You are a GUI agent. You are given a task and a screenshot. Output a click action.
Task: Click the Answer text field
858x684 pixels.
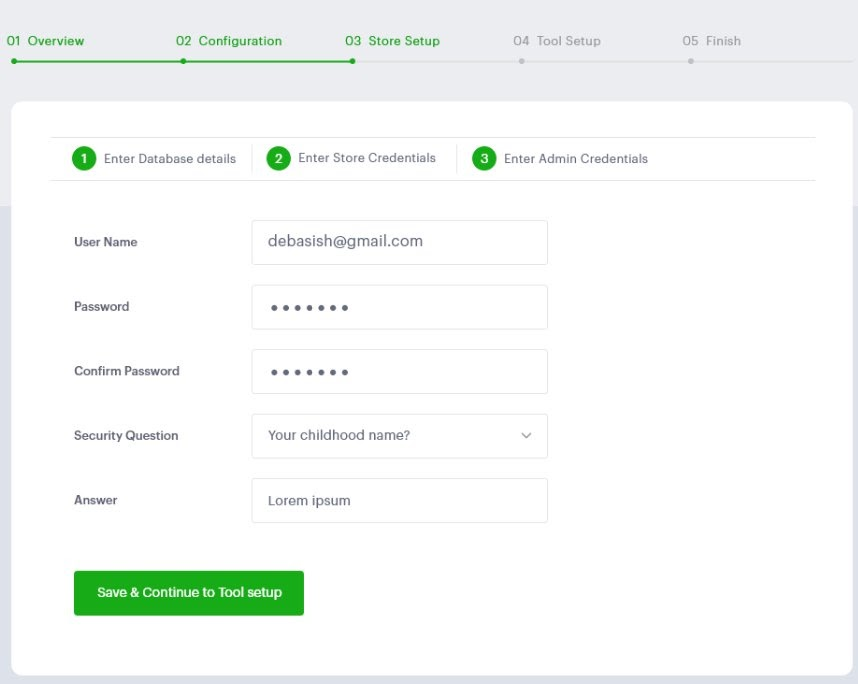tap(399, 500)
